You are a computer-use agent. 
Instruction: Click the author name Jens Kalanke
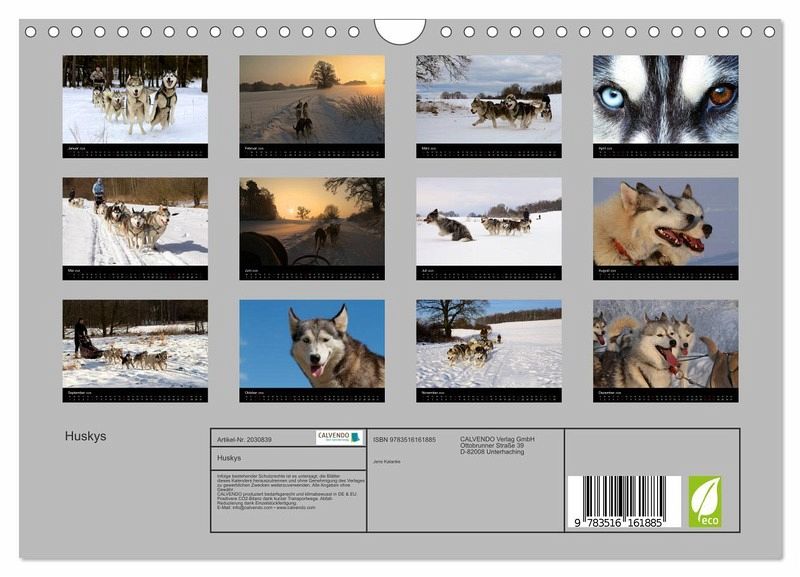click(x=385, y=459)
